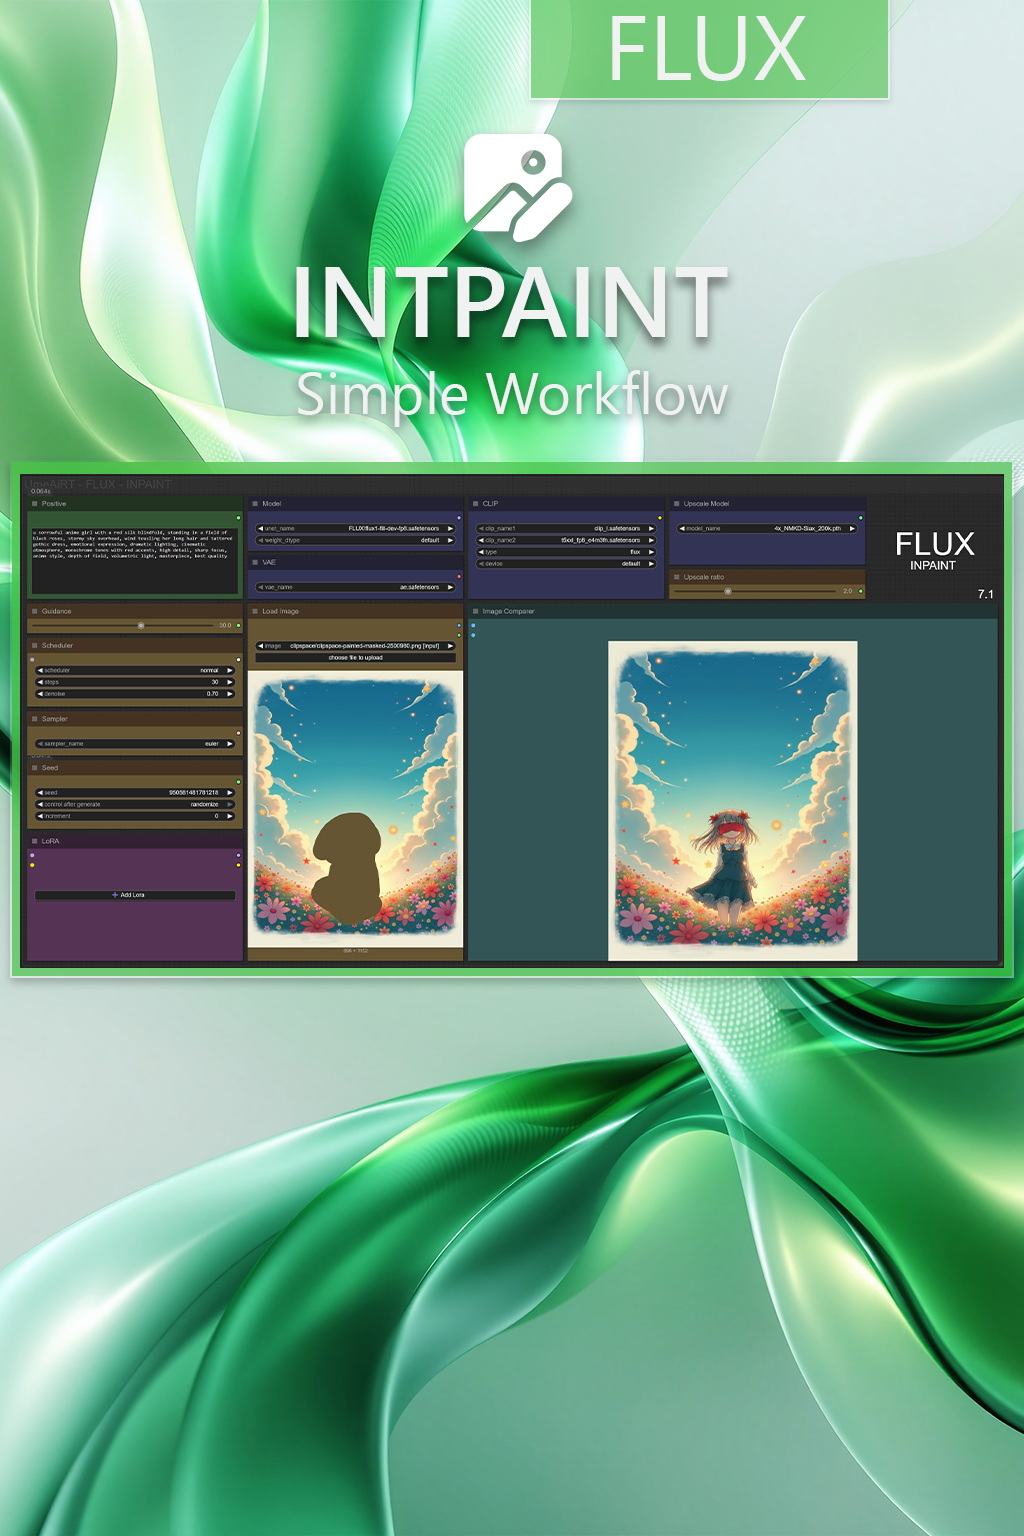Click the 'Add Lora' button

(135, 895)
